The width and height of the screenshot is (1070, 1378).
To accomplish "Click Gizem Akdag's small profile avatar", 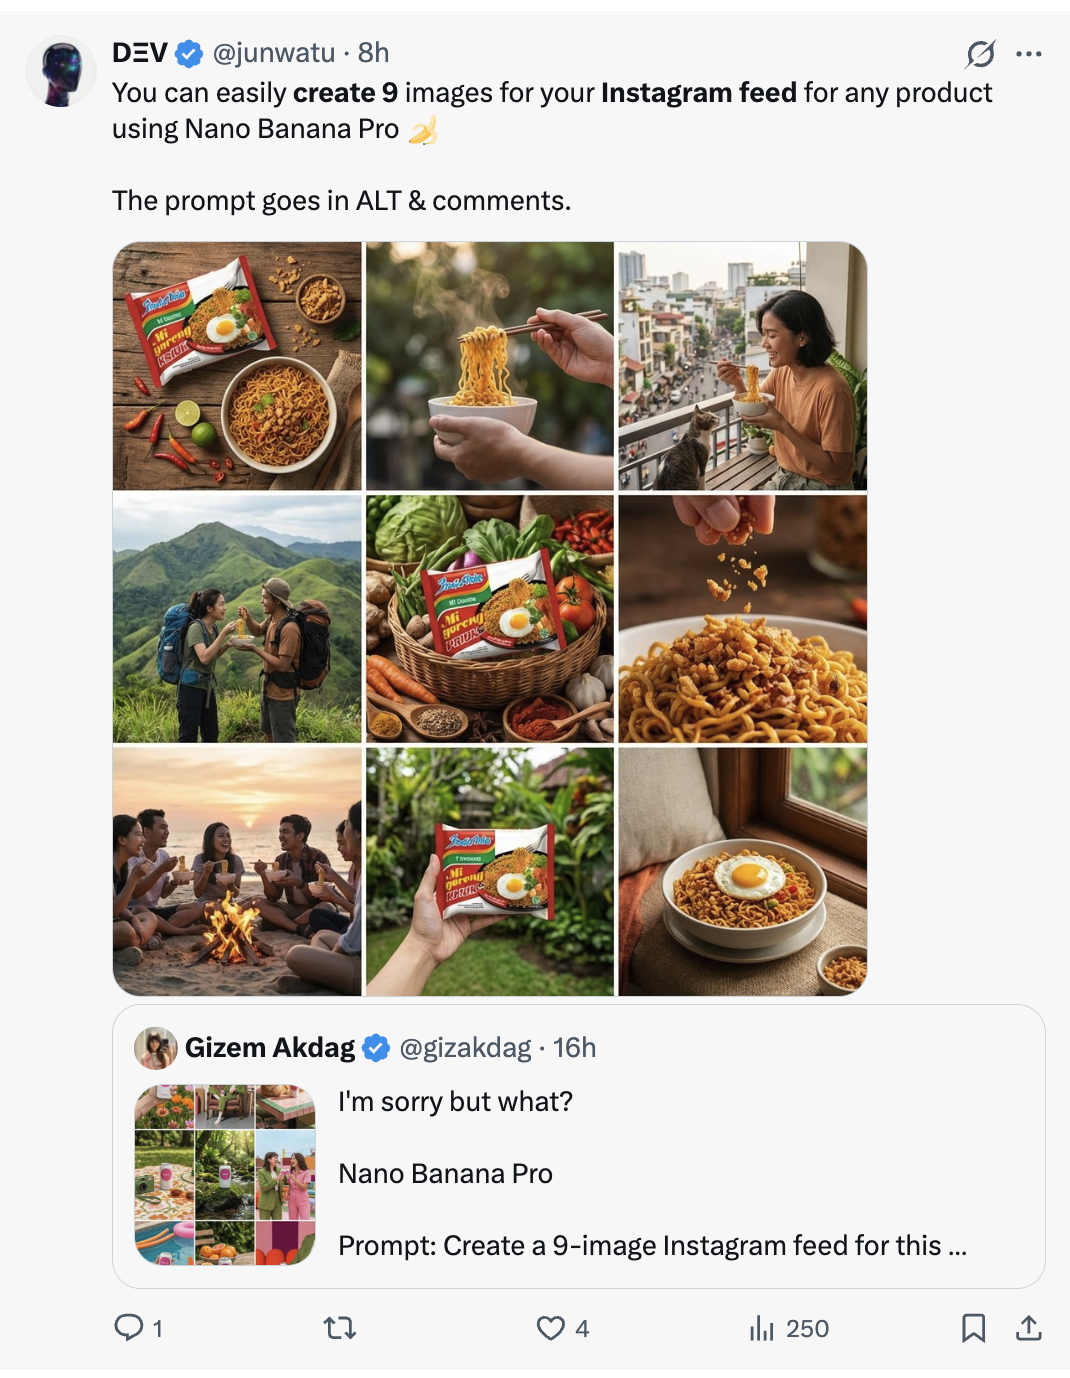I will pyautogui.click(x=156, y=1047).
